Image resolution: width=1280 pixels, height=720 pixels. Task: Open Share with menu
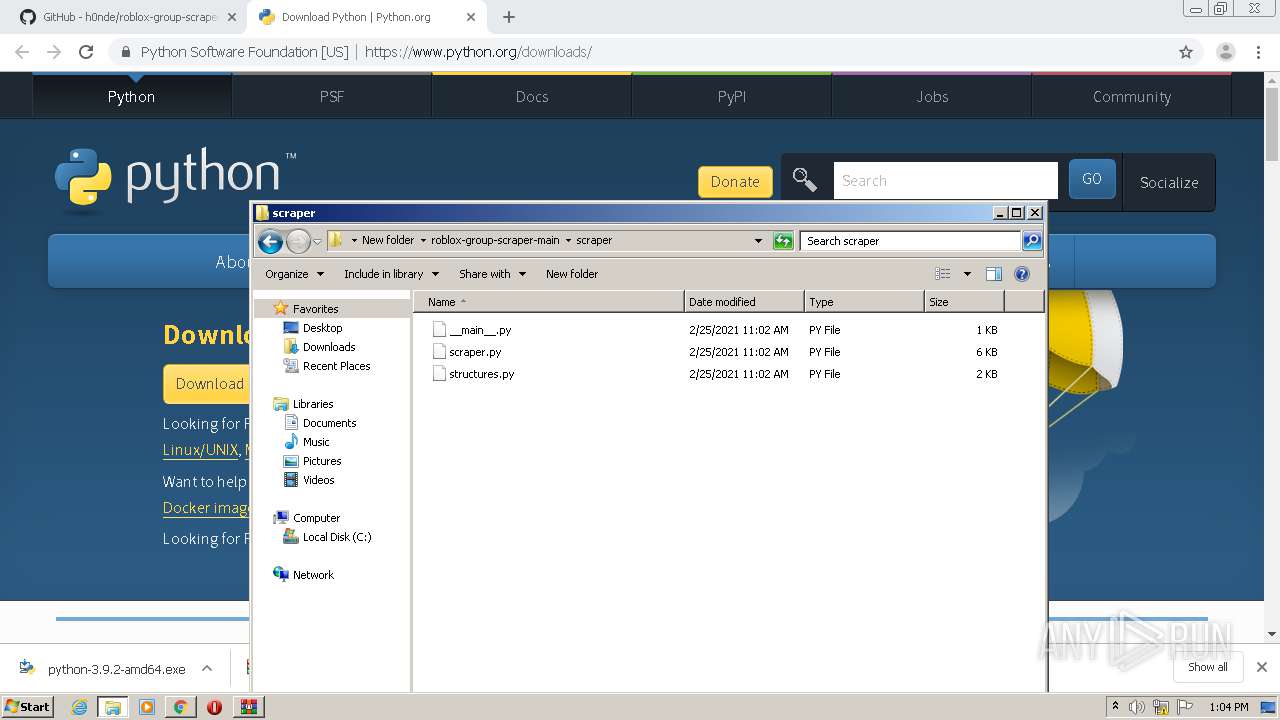[492, 274]
